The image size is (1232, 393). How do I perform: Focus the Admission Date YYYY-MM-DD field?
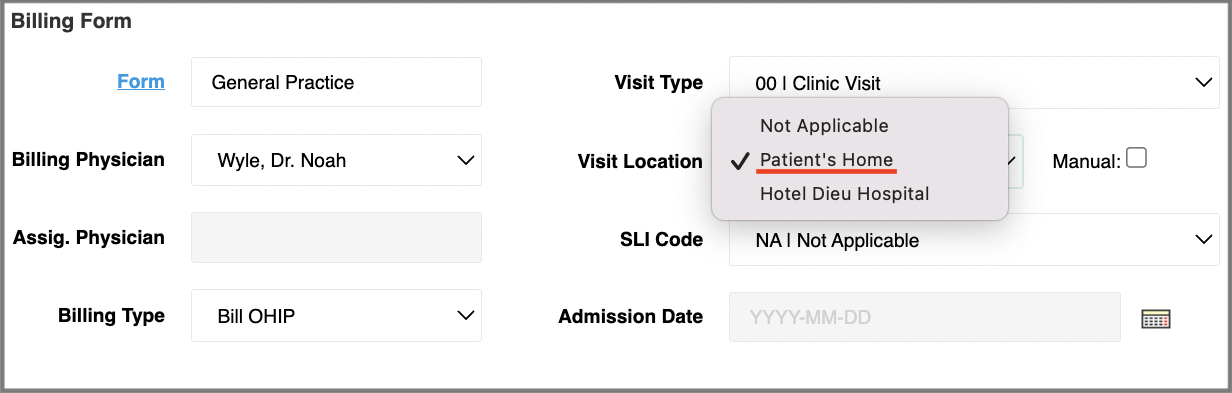coord(925,317)
